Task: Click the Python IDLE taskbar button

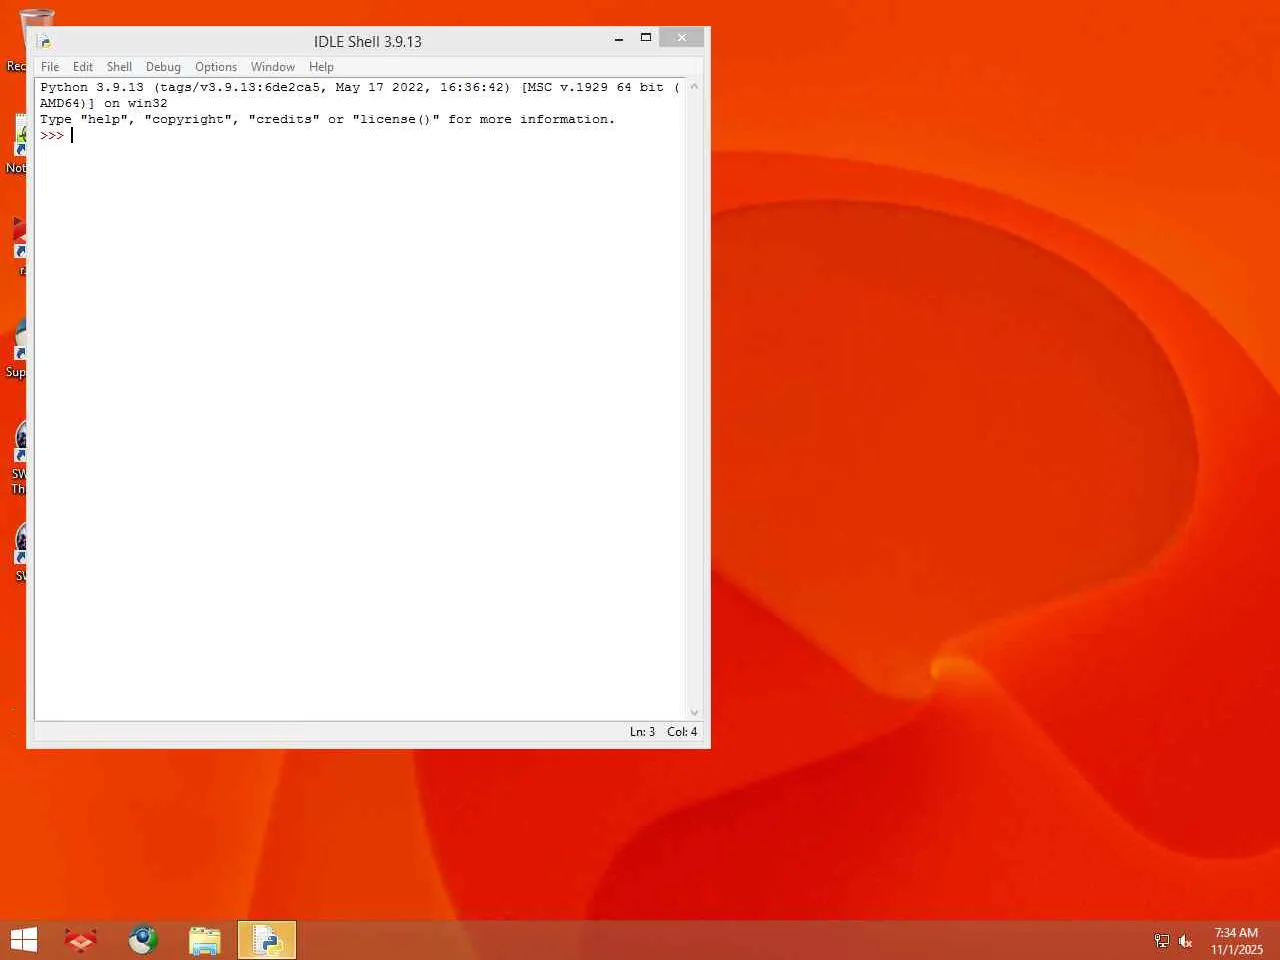Action: (x=267, y=940)
